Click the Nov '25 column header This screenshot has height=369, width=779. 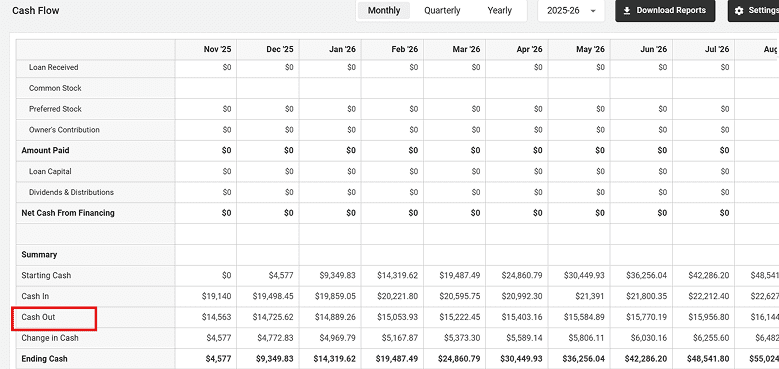coord(218,49)
